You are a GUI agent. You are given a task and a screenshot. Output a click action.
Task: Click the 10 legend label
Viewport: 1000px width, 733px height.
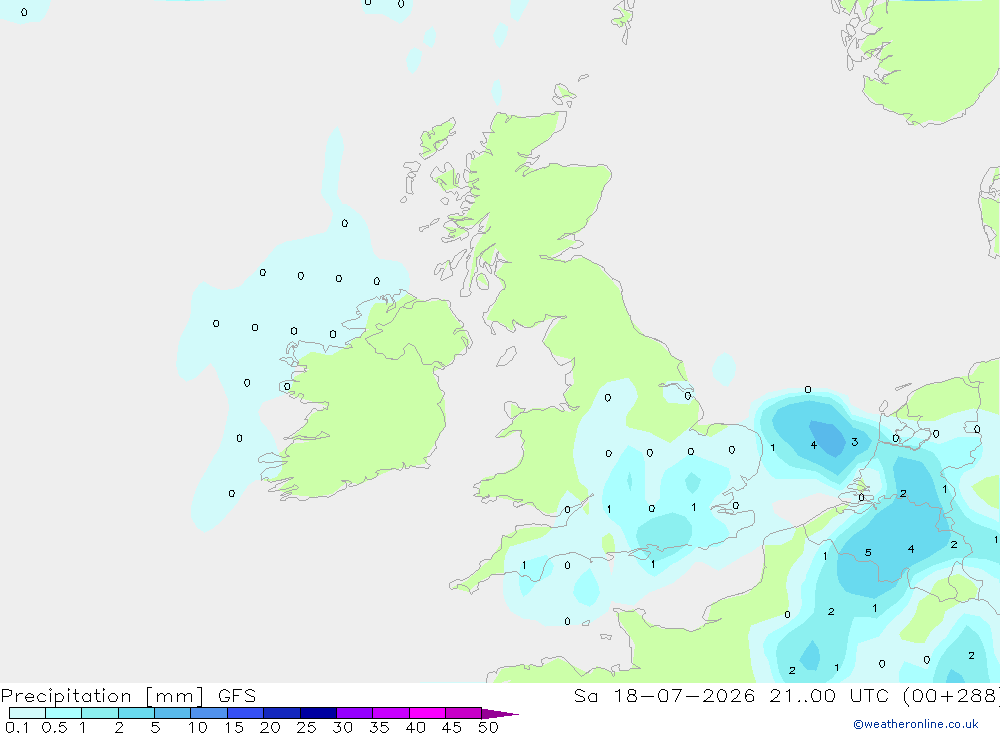(x=198, y=727)
